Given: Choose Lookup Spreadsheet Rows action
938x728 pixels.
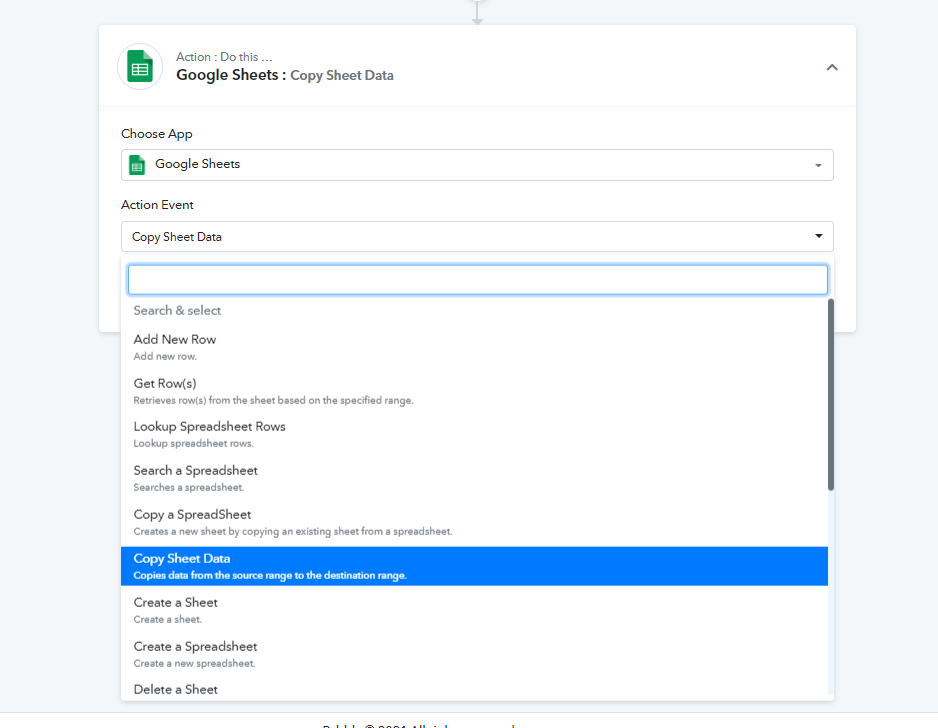Looking at the screenshot, I should [474, 434].
